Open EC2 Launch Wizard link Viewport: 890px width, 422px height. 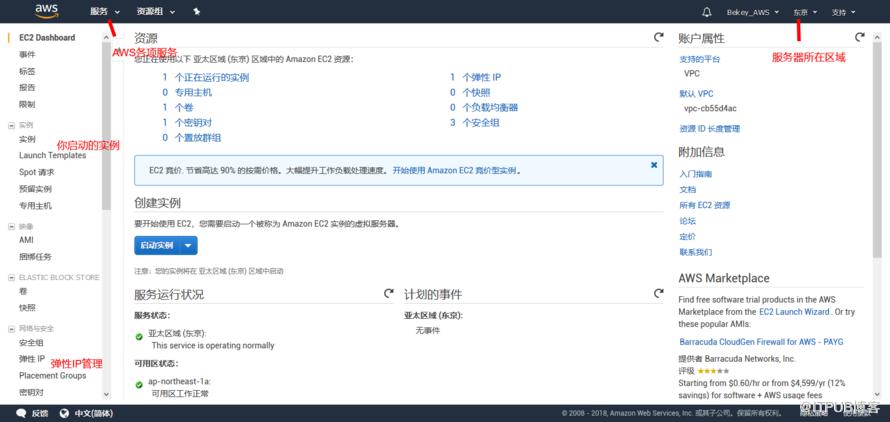pyautogui.click(x=795, y=312)
